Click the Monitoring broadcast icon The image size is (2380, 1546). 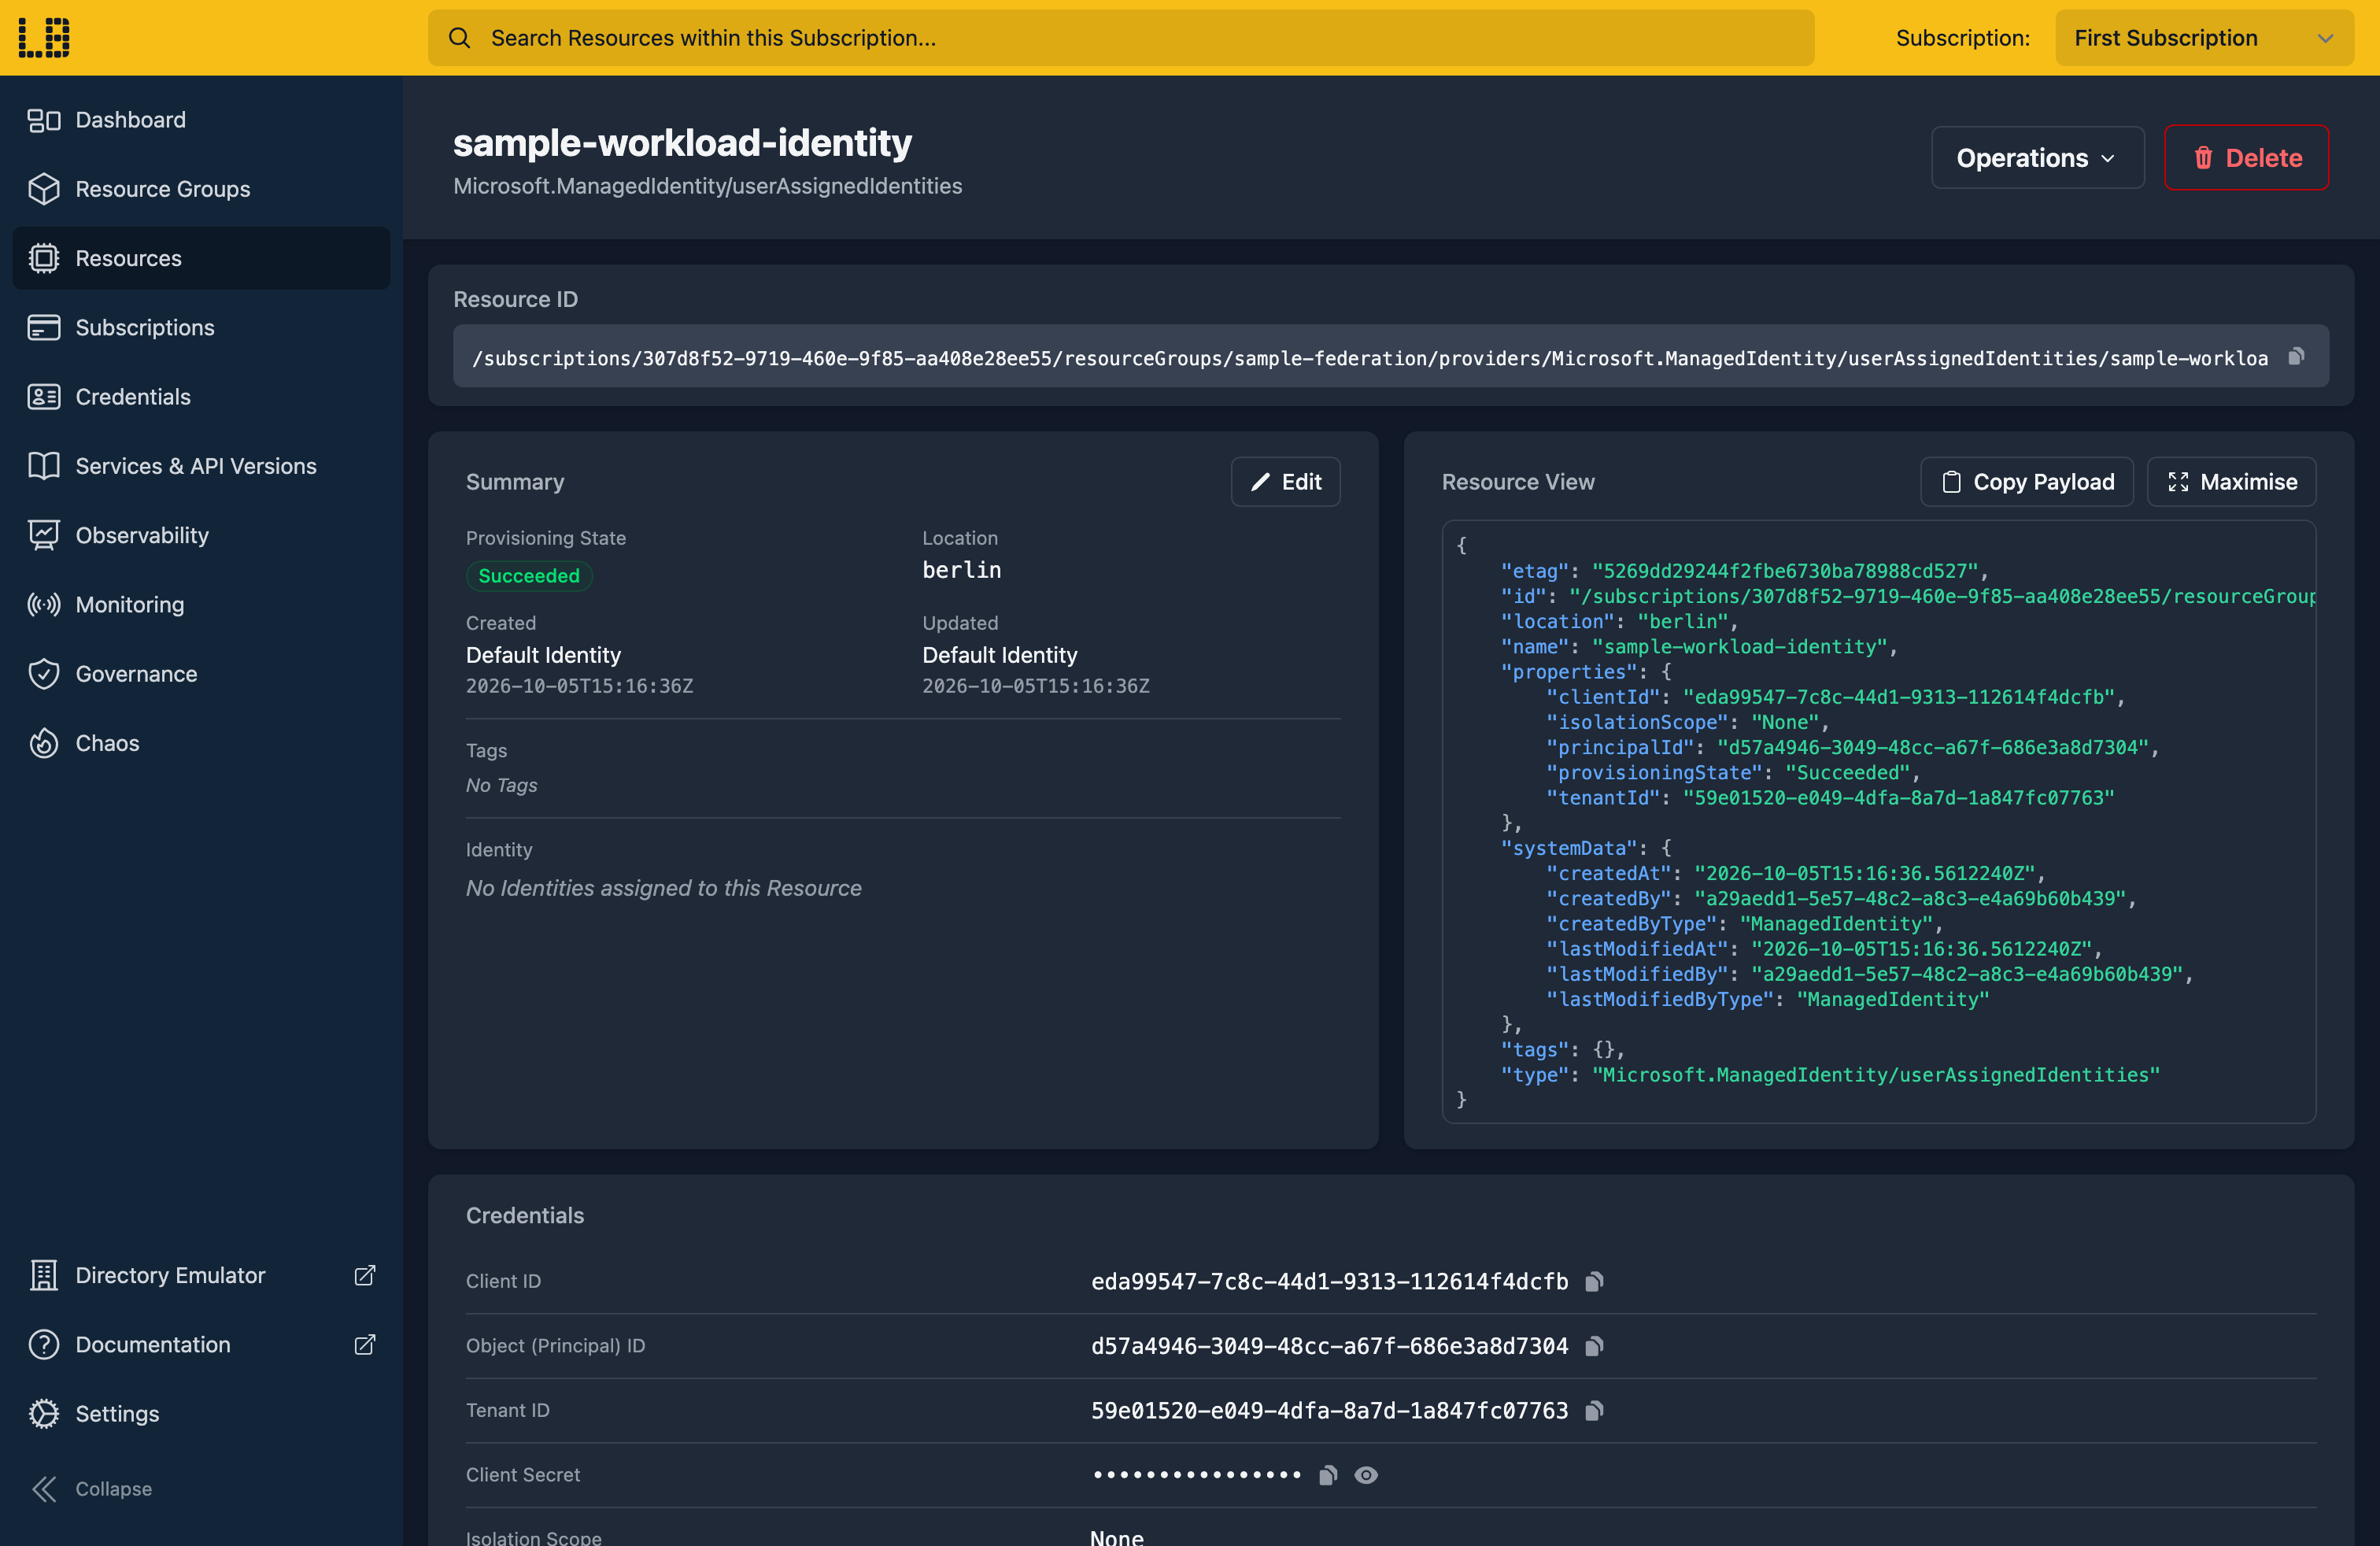(44, 604)
